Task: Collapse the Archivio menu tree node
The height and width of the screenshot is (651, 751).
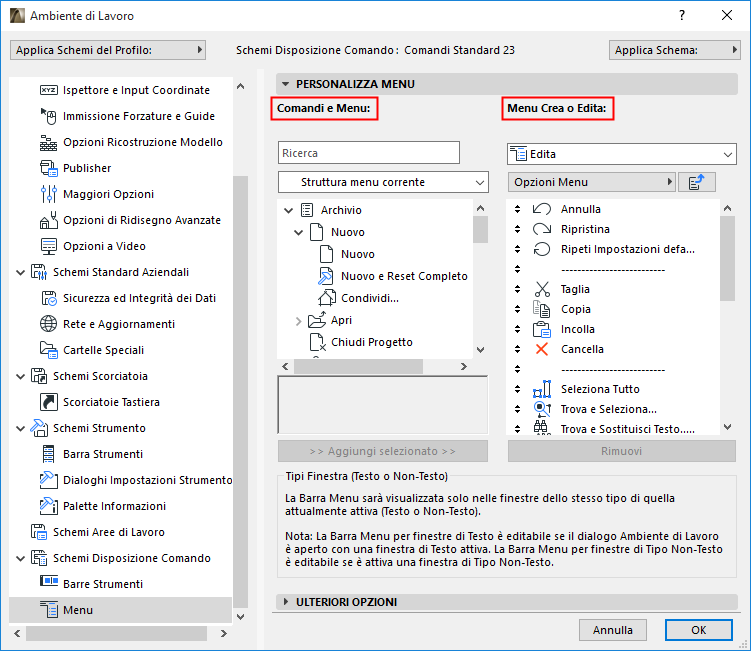Action: click(288, 210)
